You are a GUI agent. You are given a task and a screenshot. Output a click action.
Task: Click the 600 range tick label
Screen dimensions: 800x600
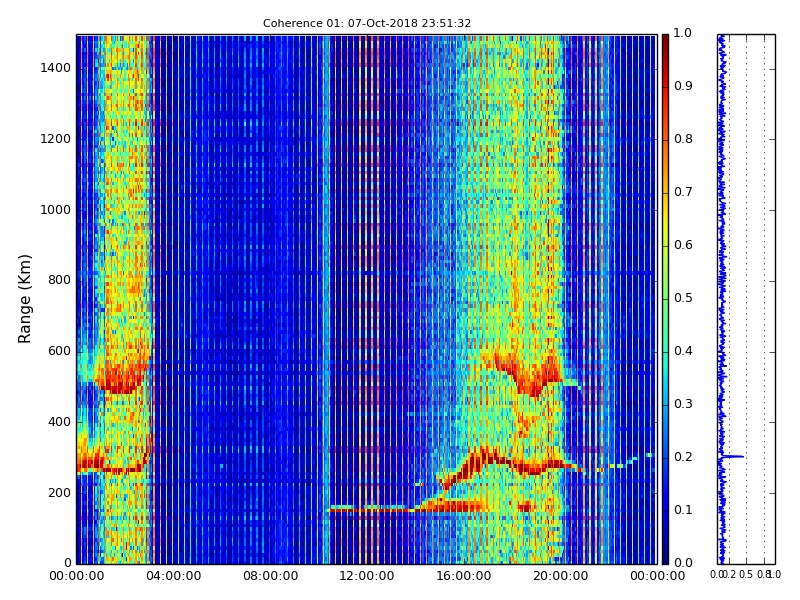click(x=59, y=351)
